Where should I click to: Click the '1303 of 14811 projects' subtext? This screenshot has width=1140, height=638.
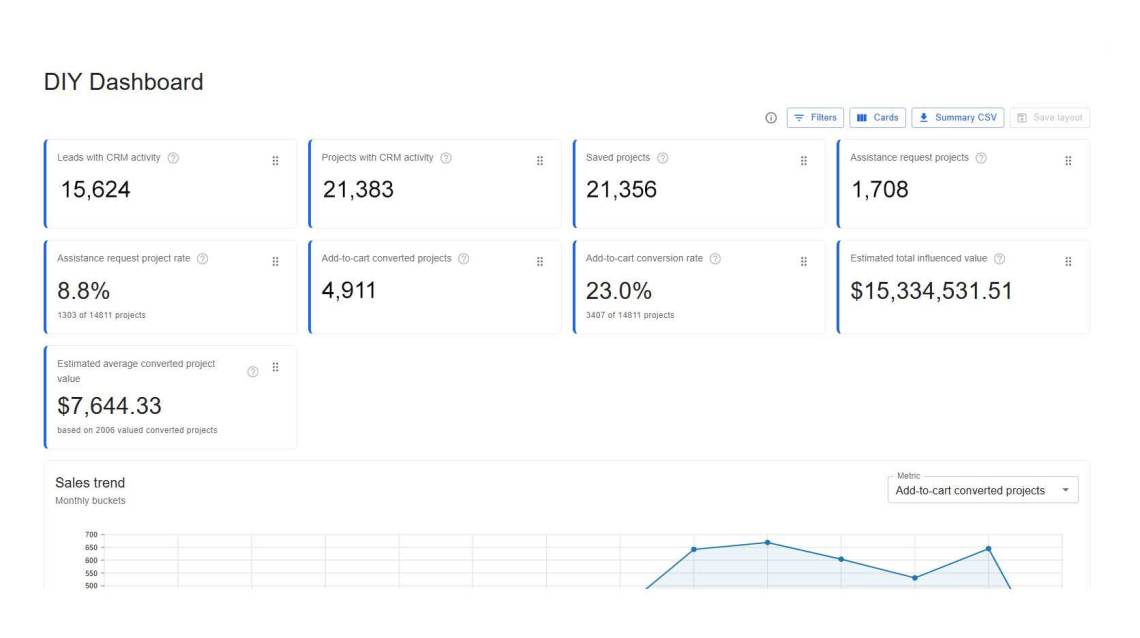(101, 315)
